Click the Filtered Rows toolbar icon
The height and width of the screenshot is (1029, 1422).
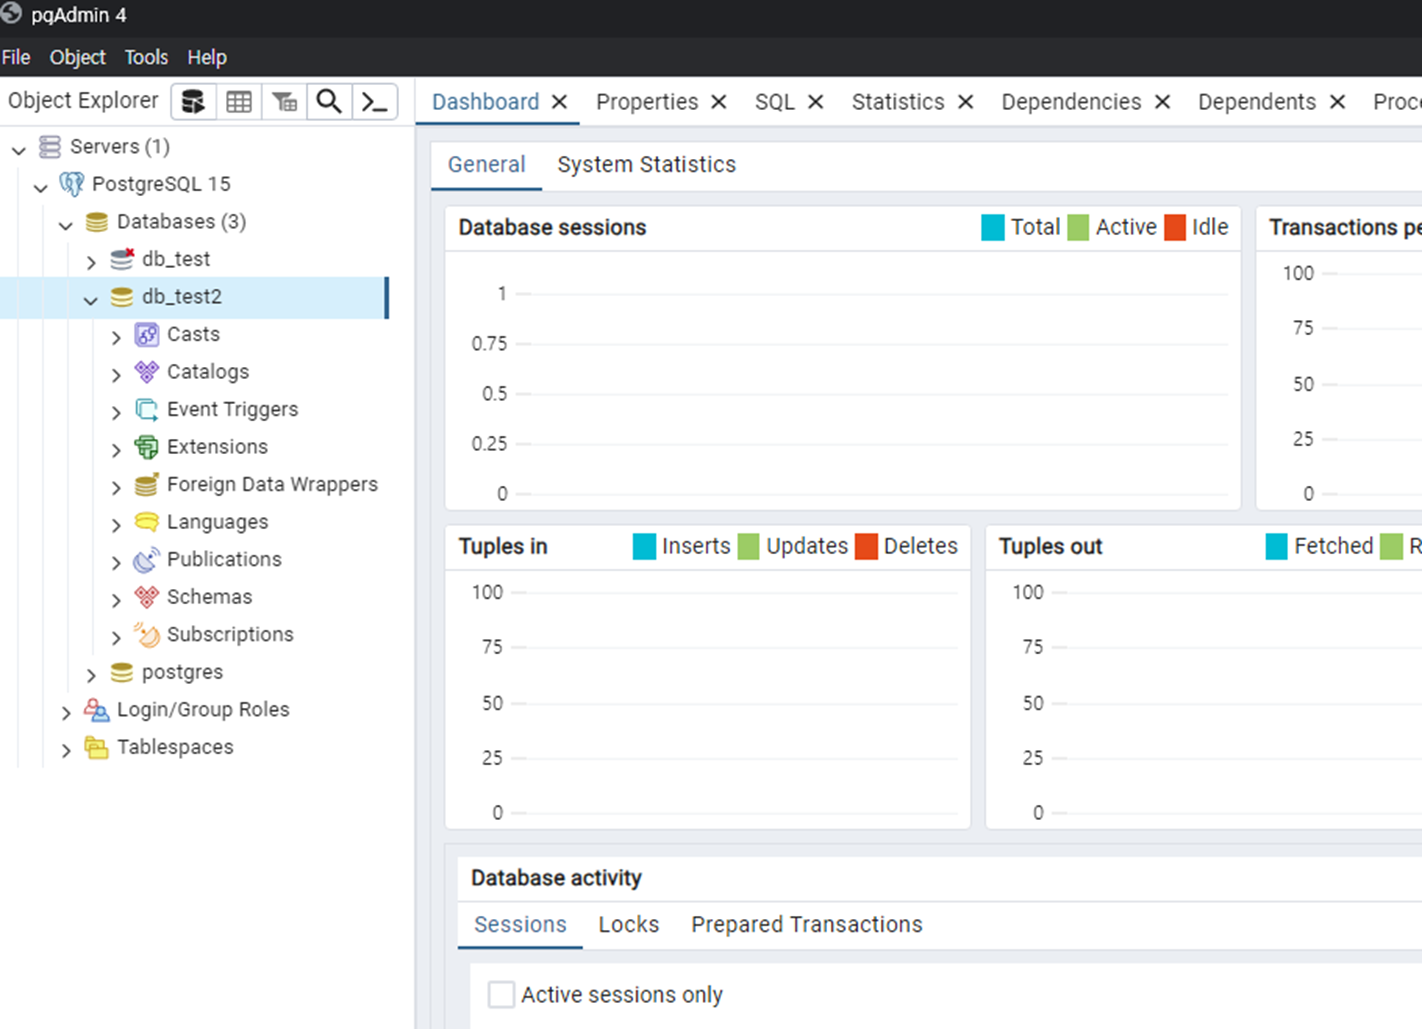click(x=285, y=101)
